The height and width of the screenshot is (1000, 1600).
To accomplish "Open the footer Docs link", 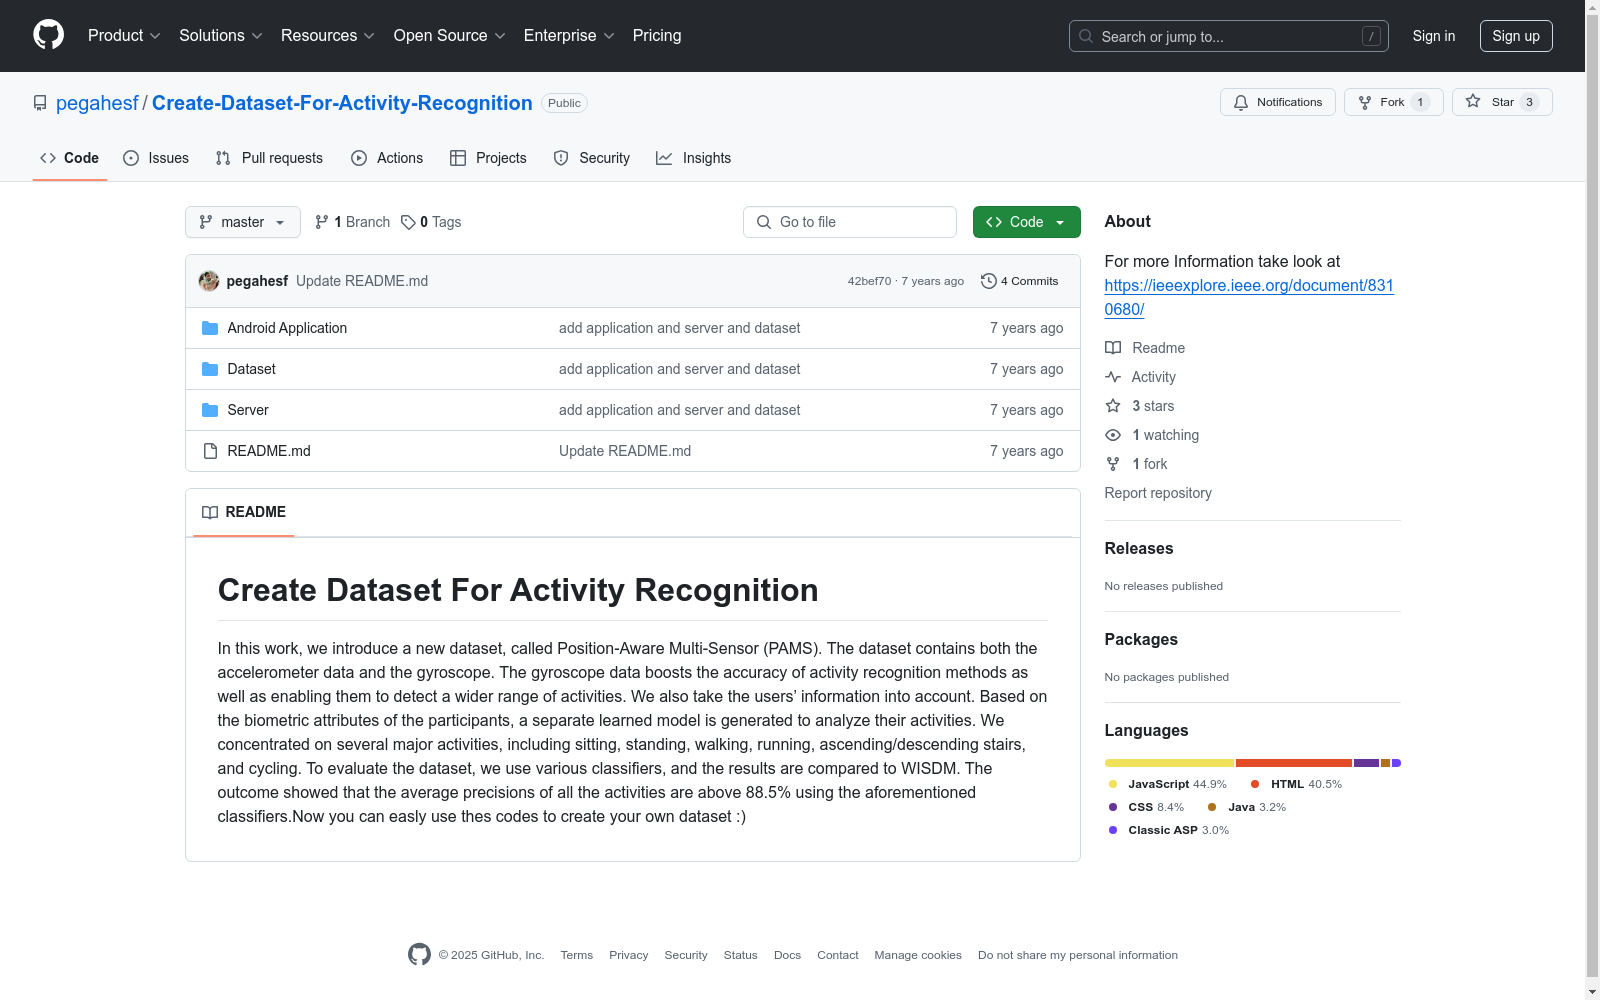I will click(x=788, y=955).
